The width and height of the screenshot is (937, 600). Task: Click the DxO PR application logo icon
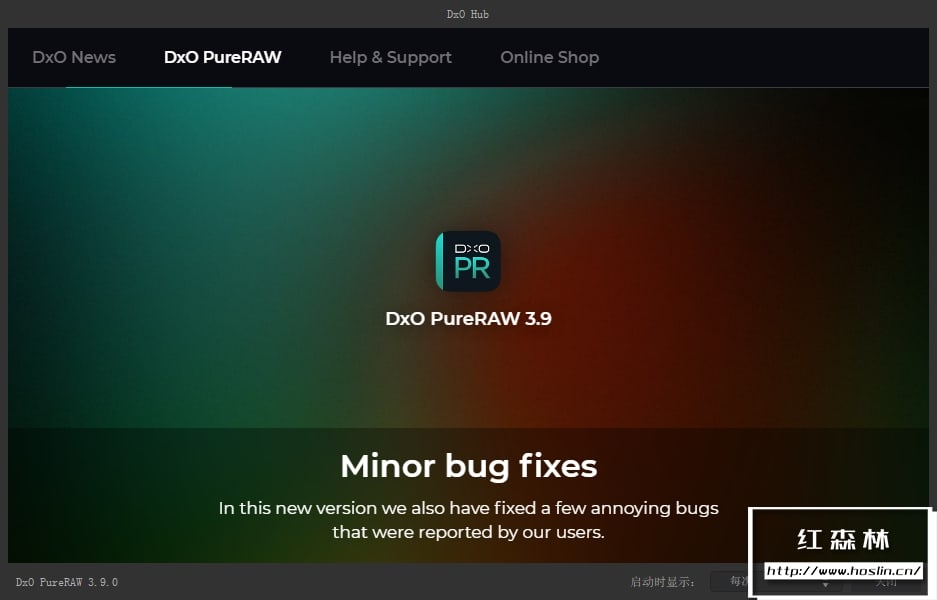468,261
